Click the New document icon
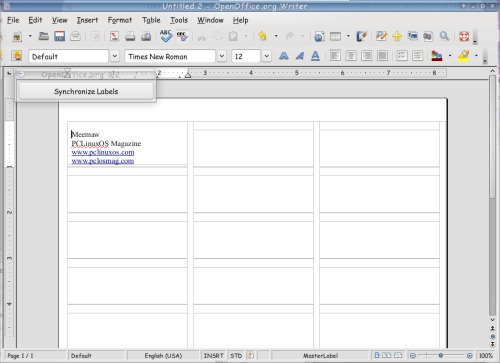Image resolution: width=500 pixels, height=363 pixels. tap(17, 36)
